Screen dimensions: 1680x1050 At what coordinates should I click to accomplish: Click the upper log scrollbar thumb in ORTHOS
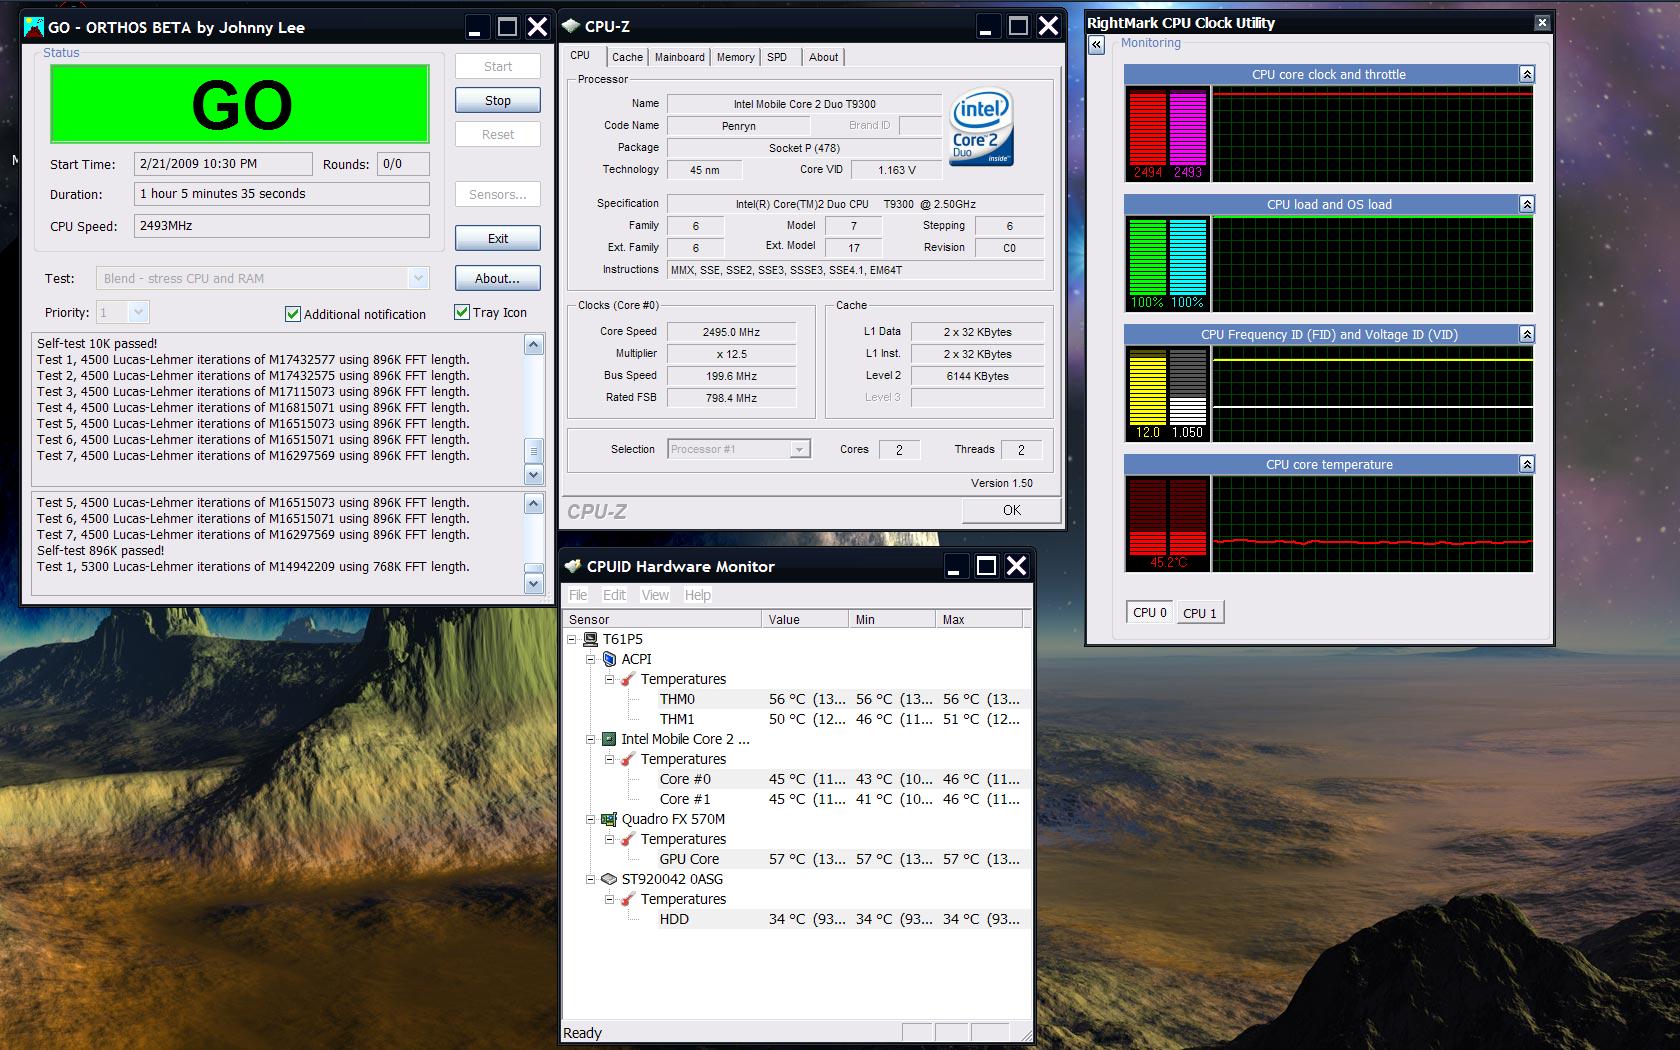534,450
